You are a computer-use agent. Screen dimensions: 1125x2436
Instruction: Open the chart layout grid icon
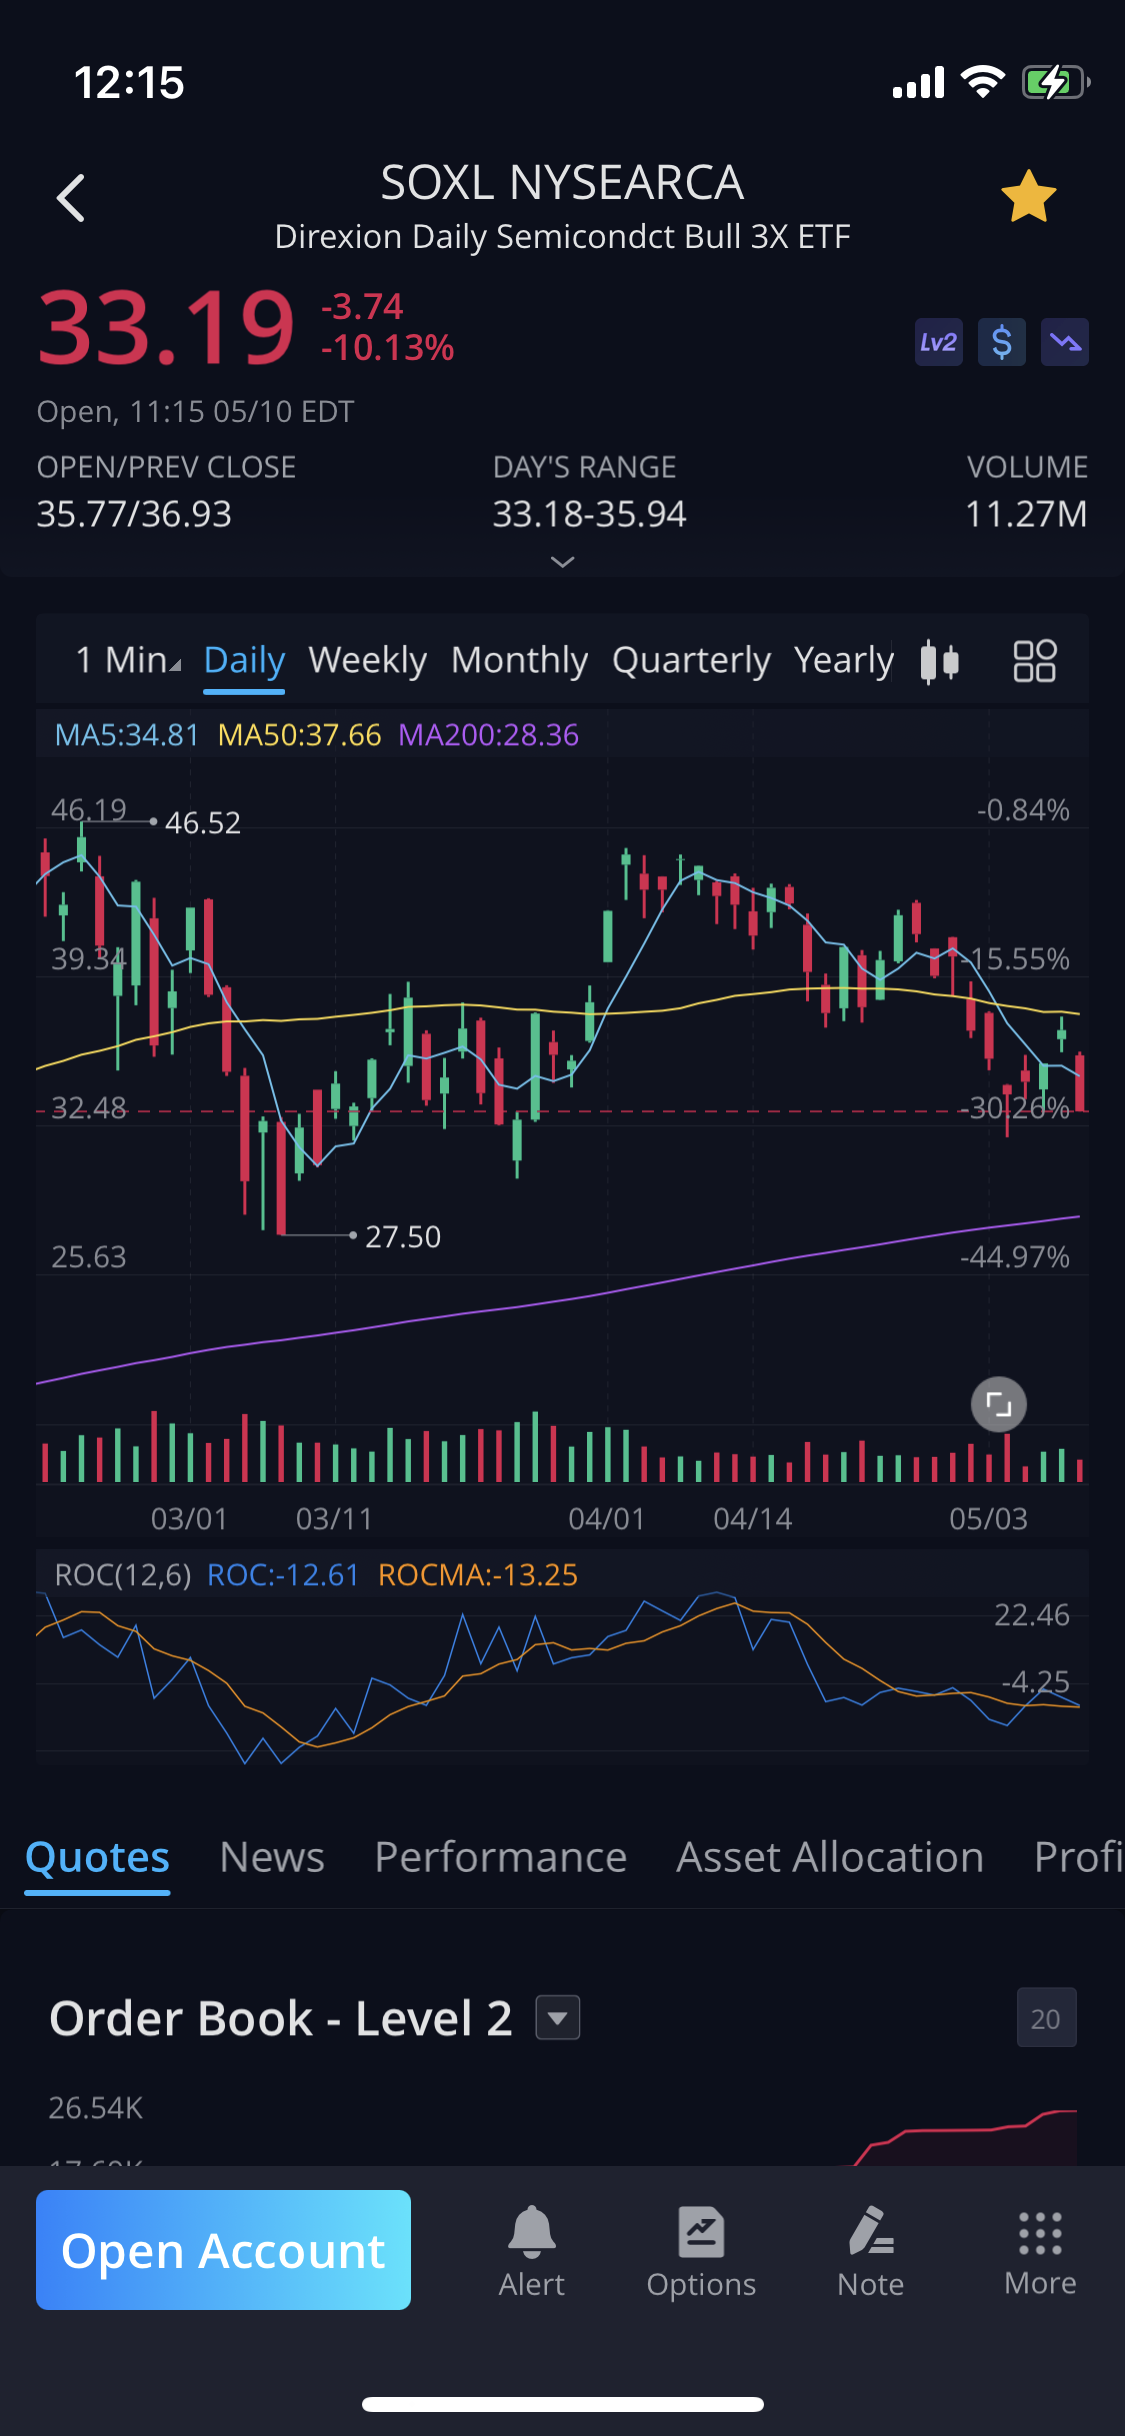pos(1034,661)
